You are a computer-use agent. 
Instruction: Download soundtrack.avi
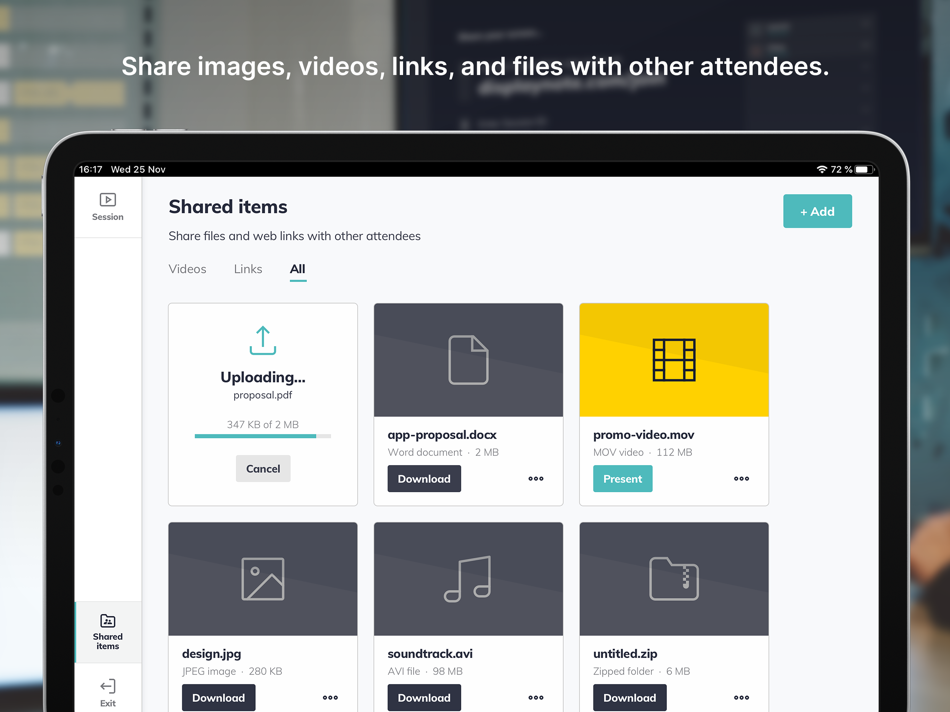click(x=424, y=697)
